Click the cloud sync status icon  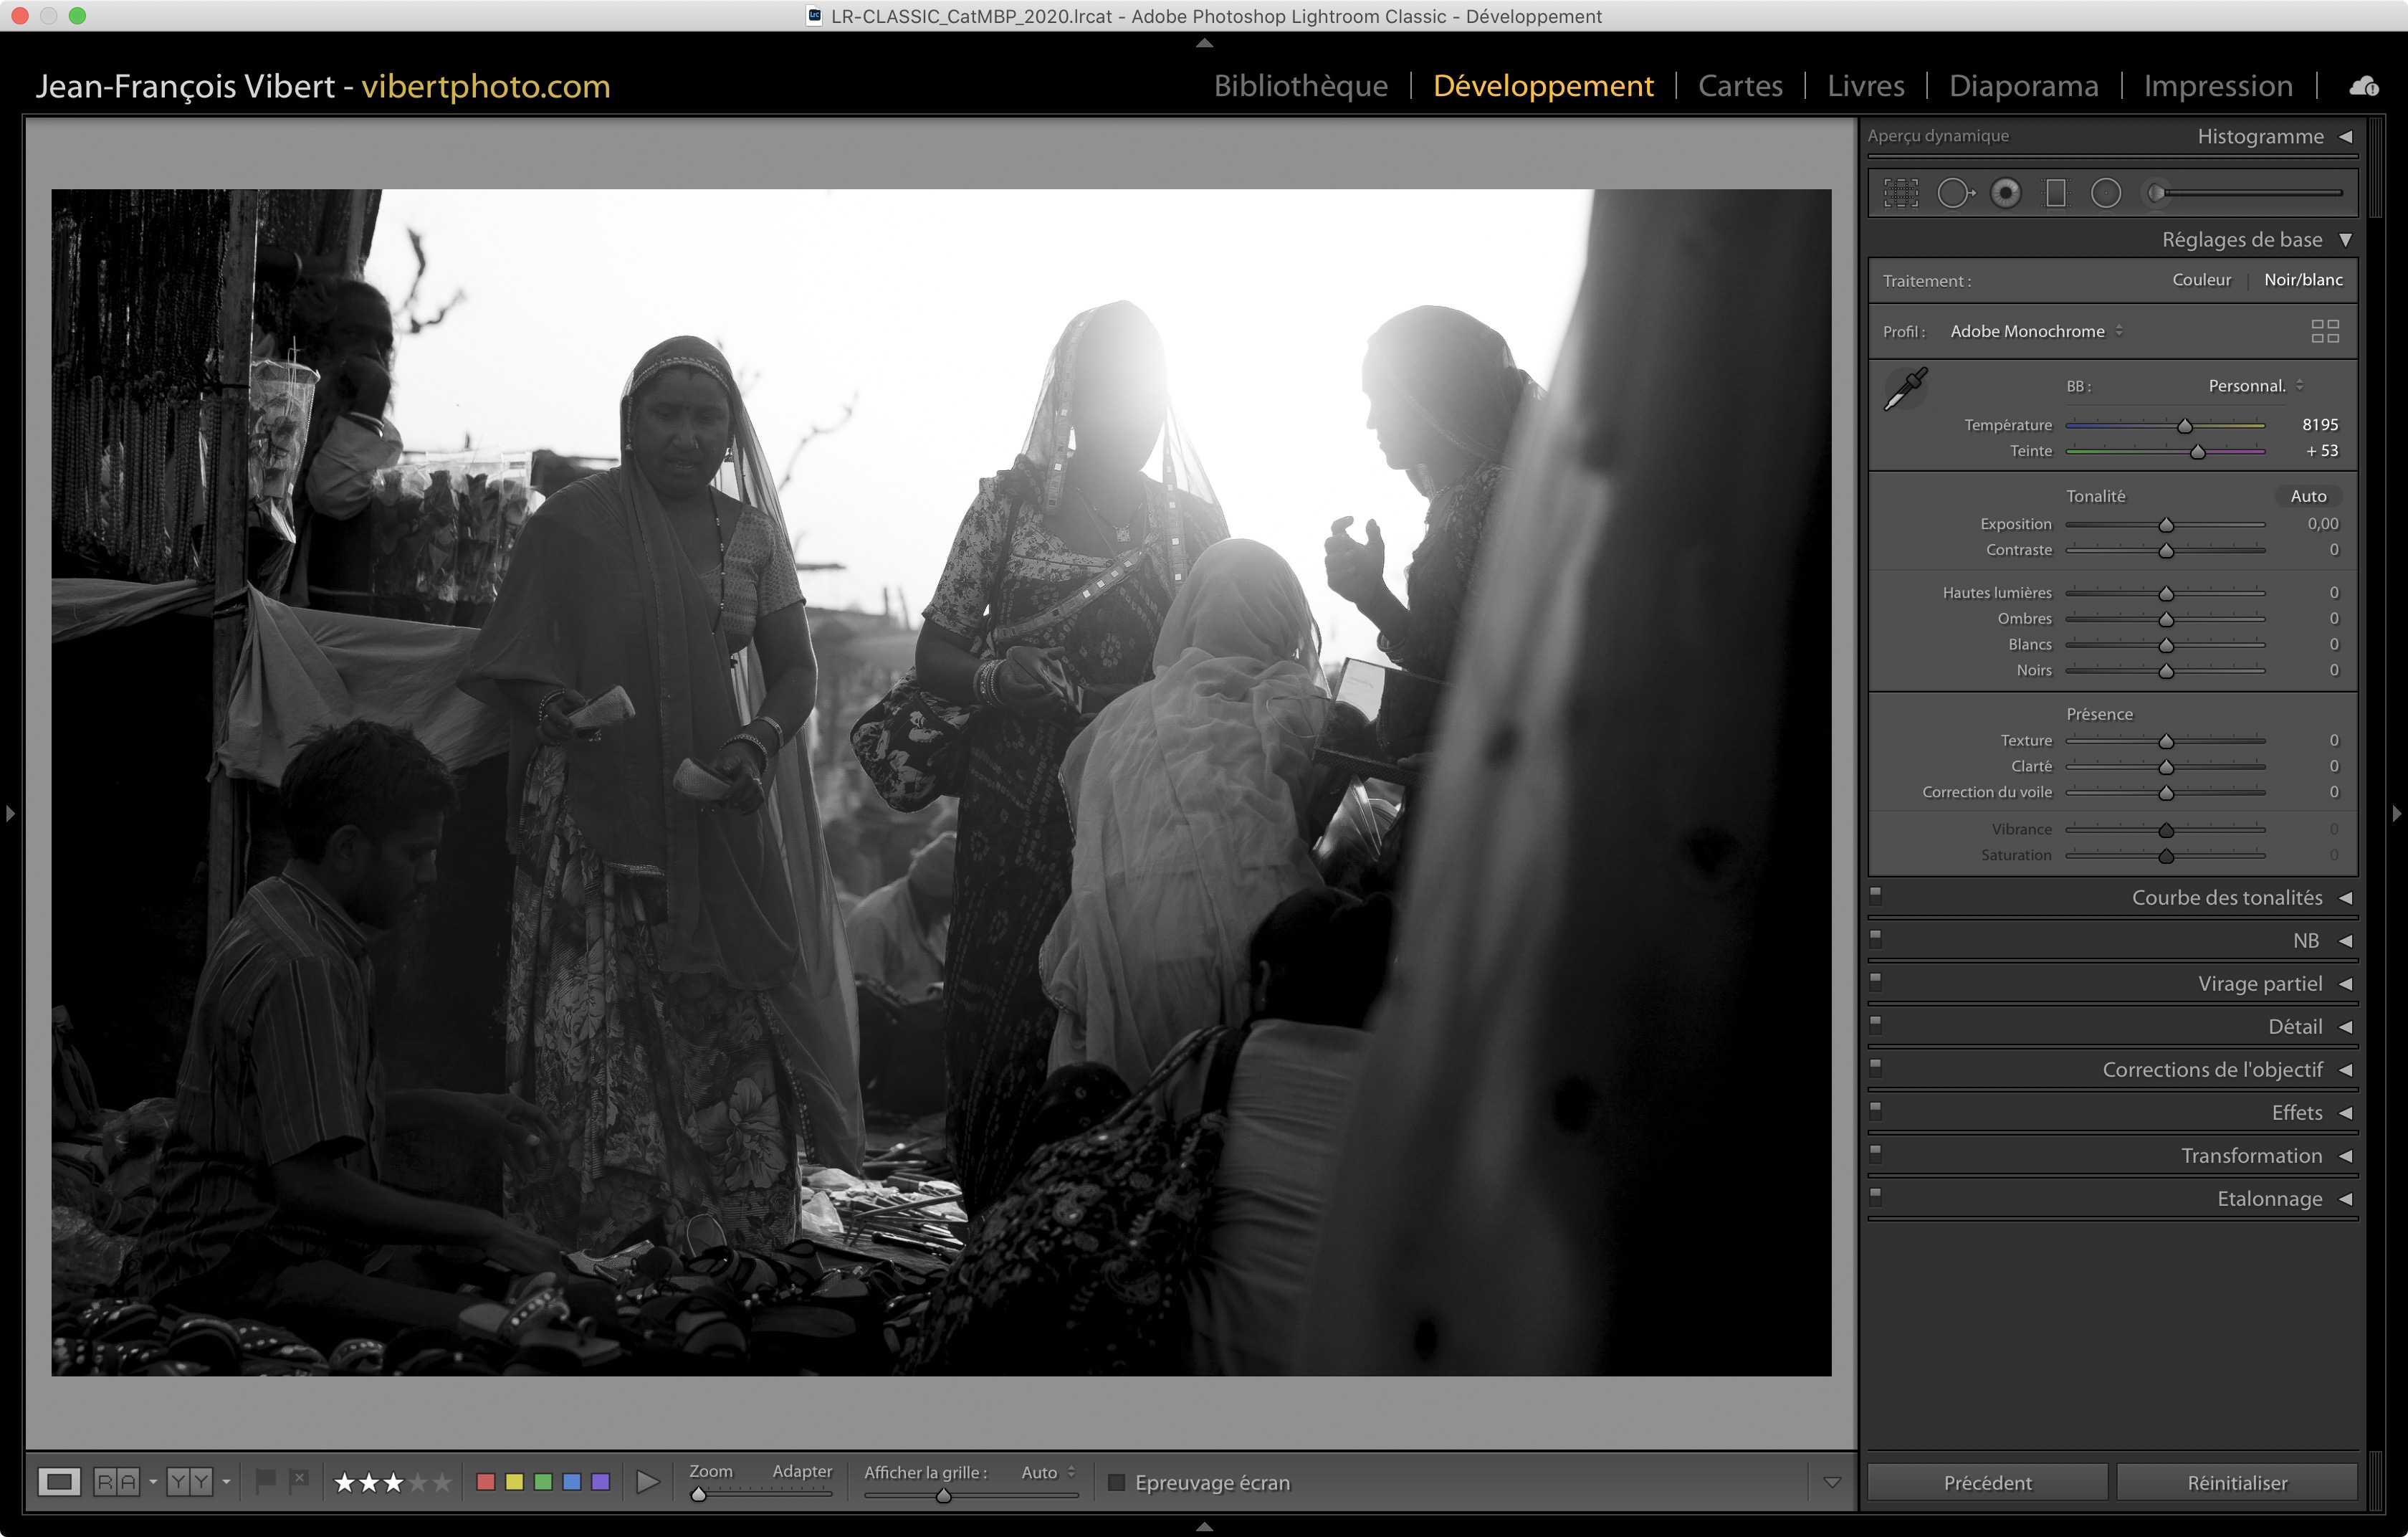click(x=2363, y=87)
